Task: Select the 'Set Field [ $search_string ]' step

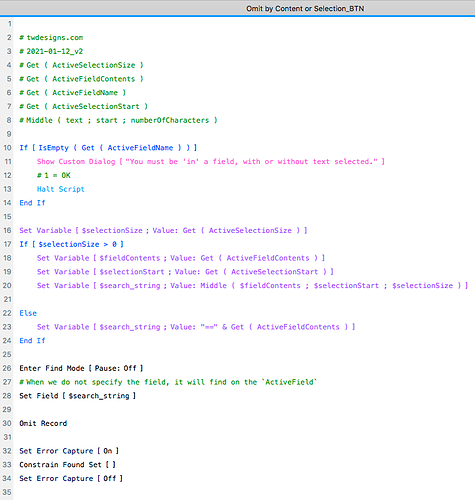Action: 77,396
